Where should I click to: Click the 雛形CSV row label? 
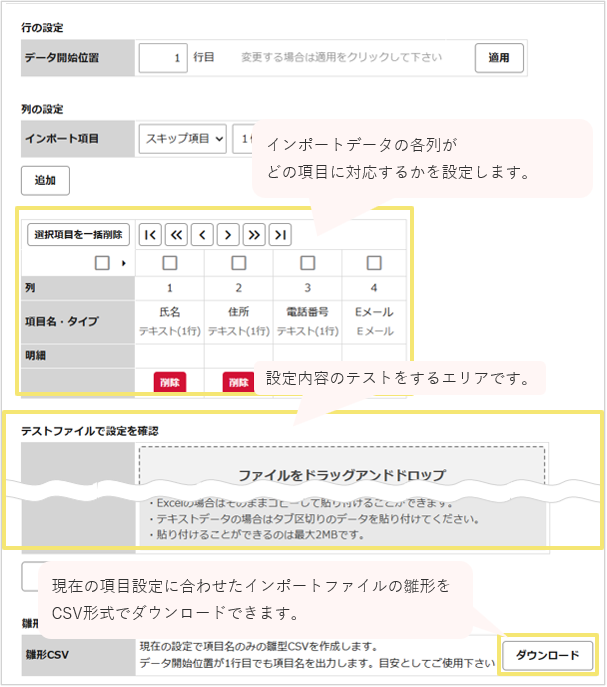(47, 655)
